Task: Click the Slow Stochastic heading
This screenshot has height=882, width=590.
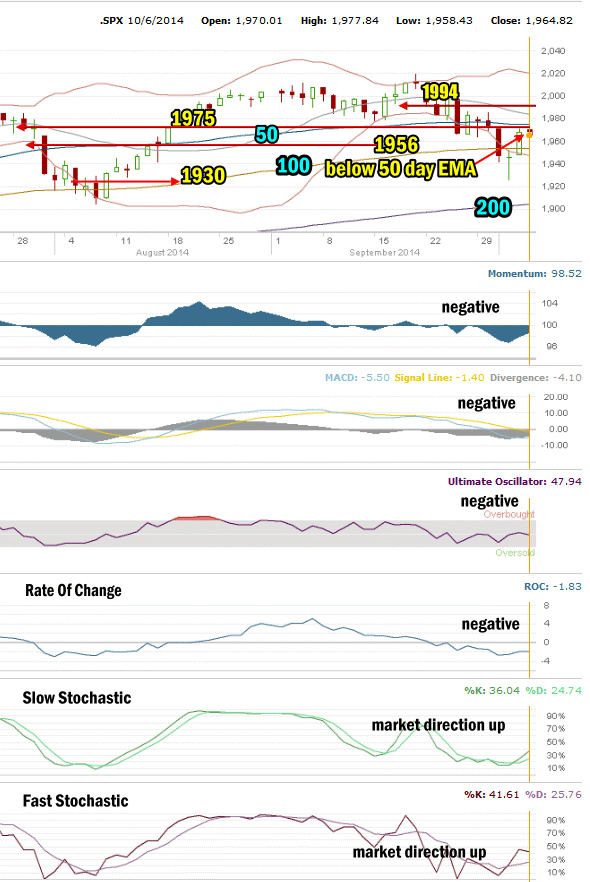Action: pyautogui.click(x=76, y=698)
